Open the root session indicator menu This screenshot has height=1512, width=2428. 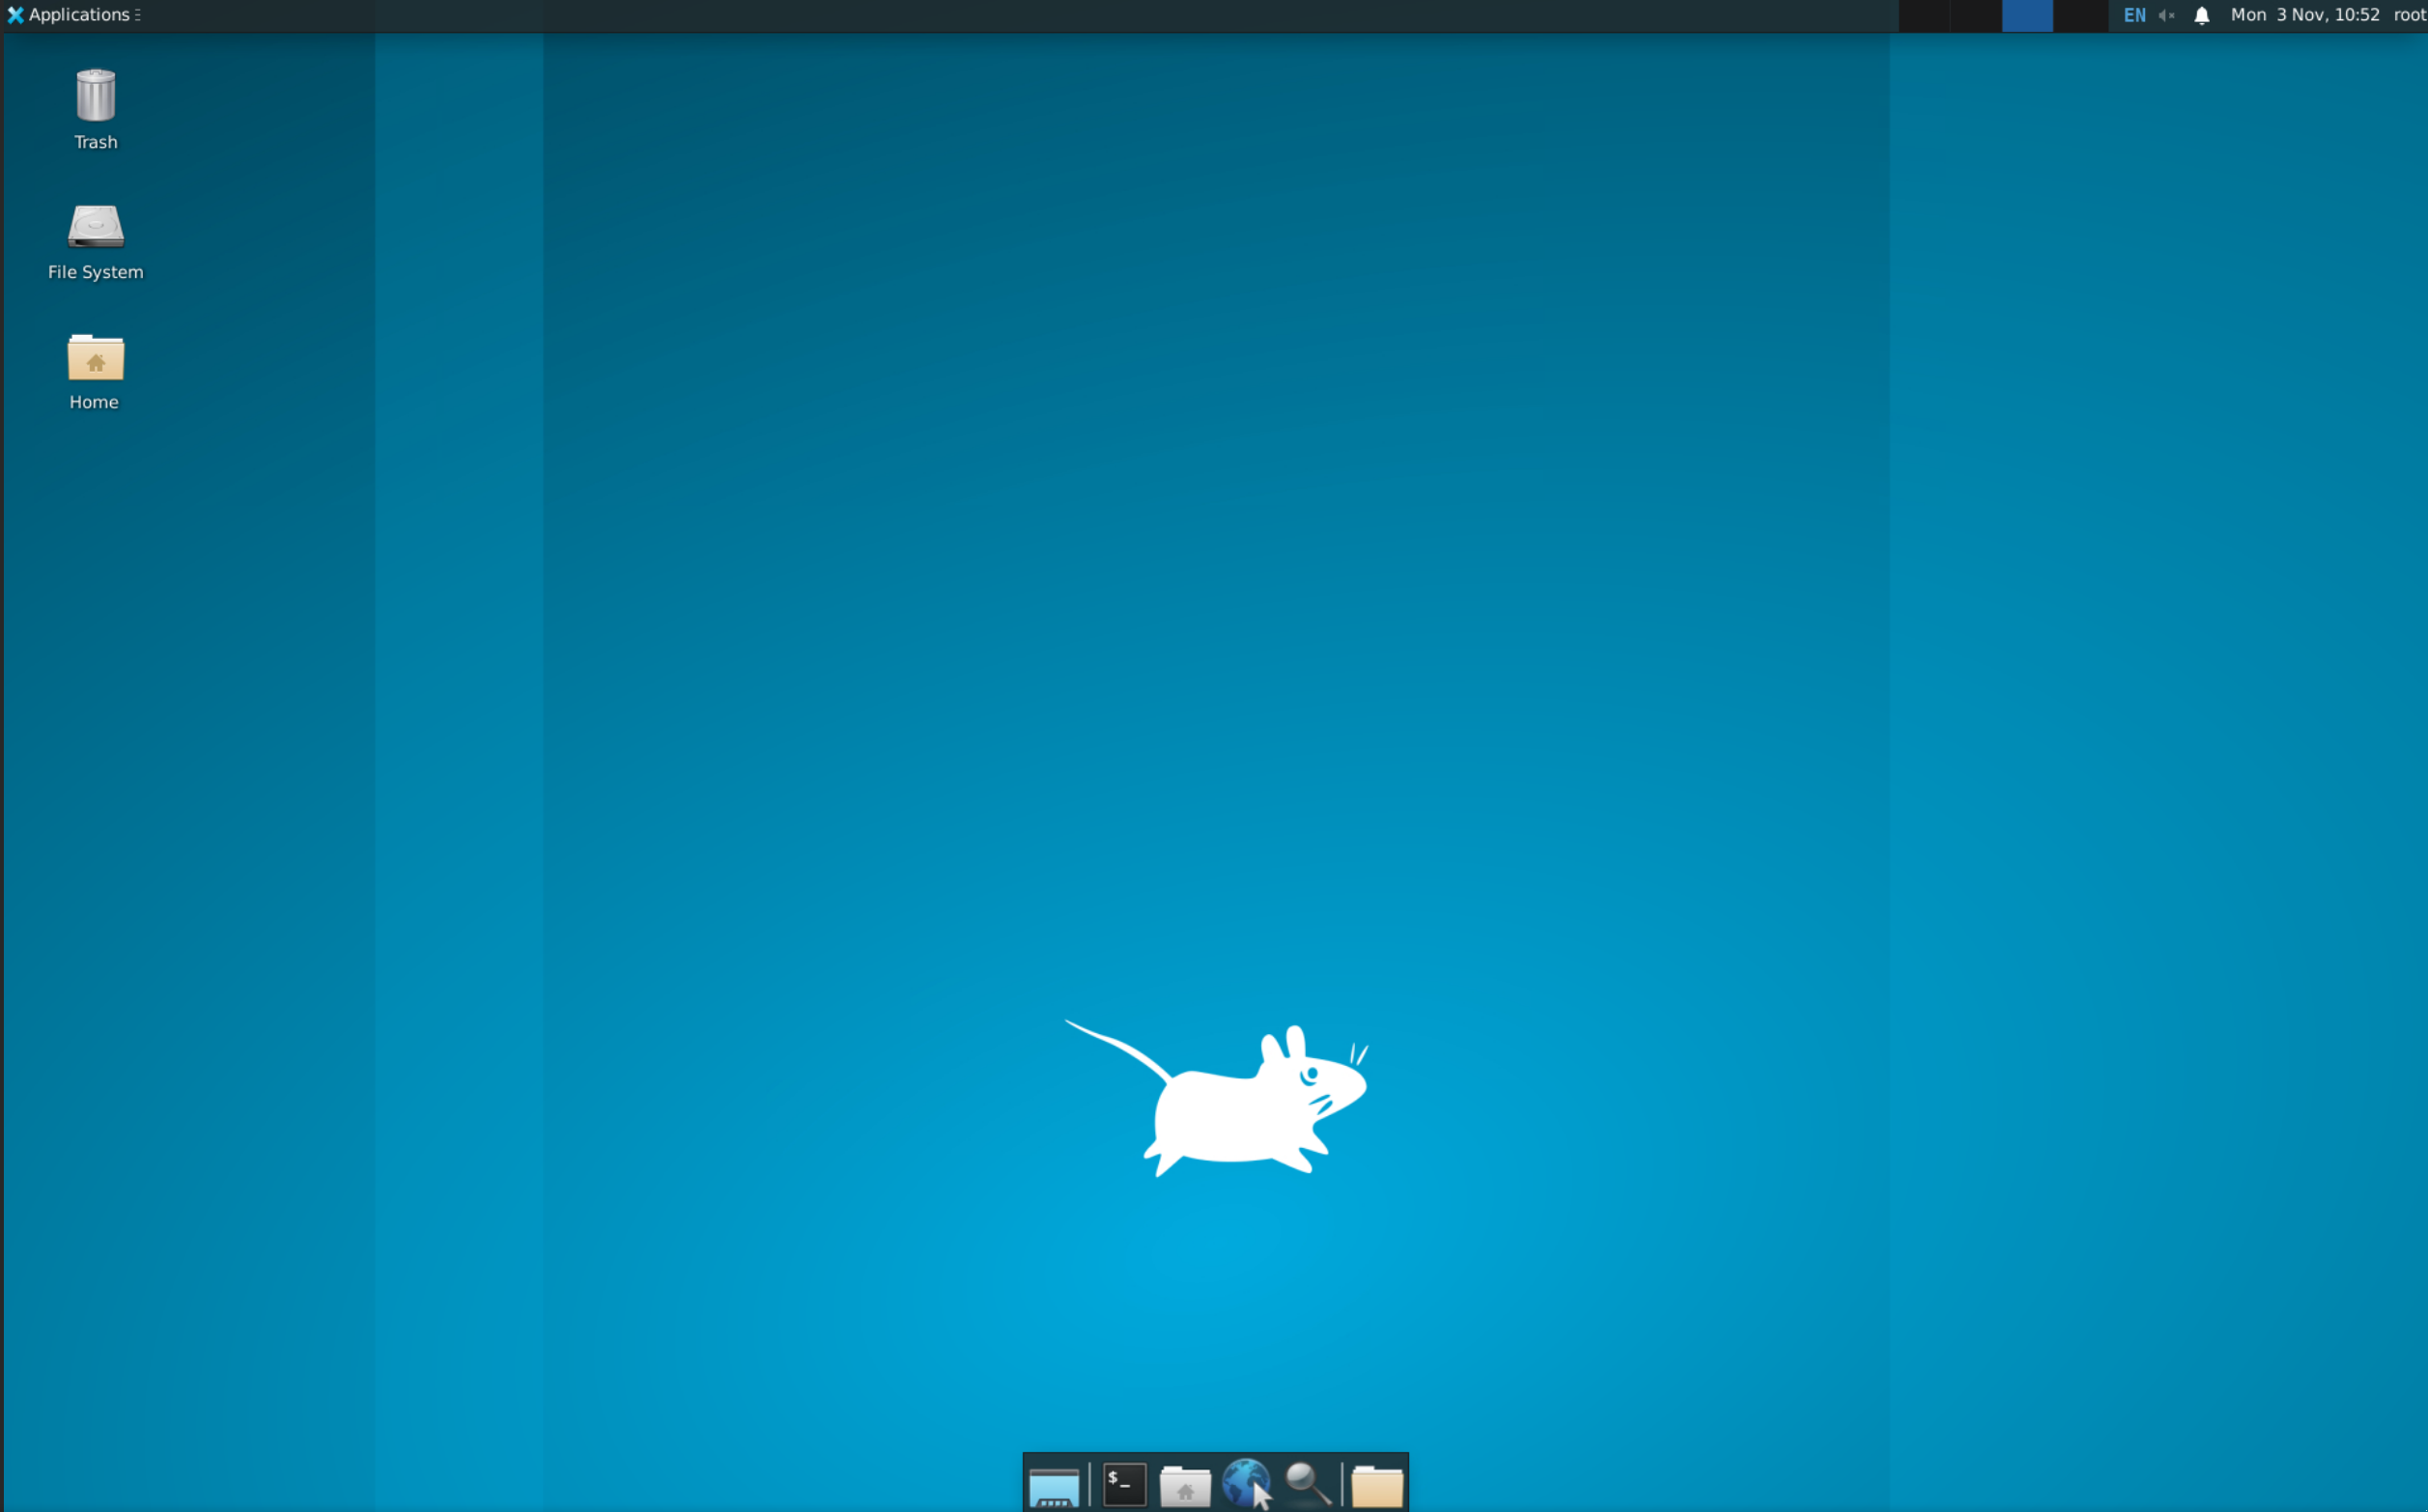click(x=2410, y=15)
